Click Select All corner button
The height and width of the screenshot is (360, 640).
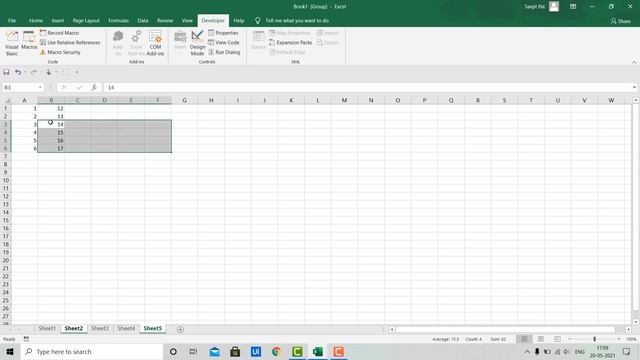point(6,100)
